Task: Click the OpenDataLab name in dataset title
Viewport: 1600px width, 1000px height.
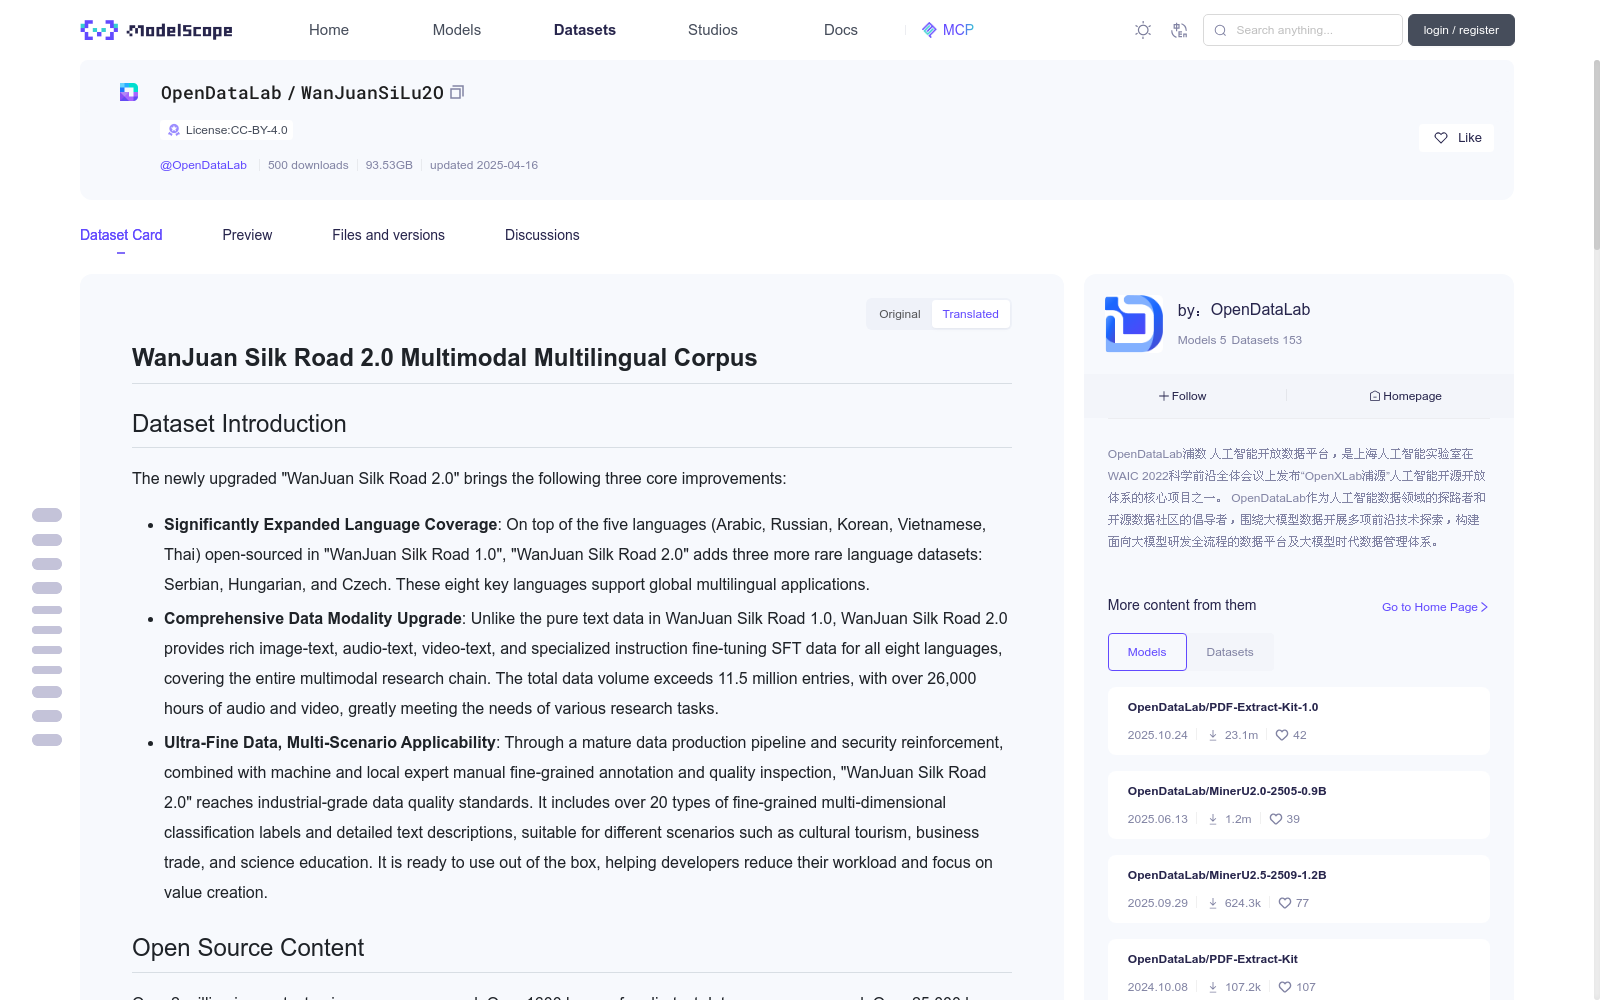Action: pos(221,93)
